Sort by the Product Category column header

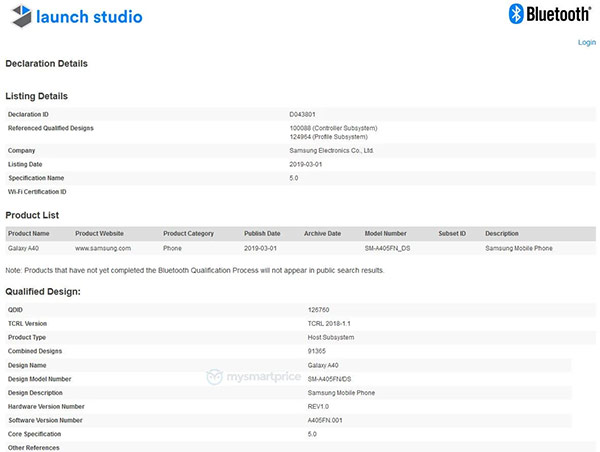point(188,233)
